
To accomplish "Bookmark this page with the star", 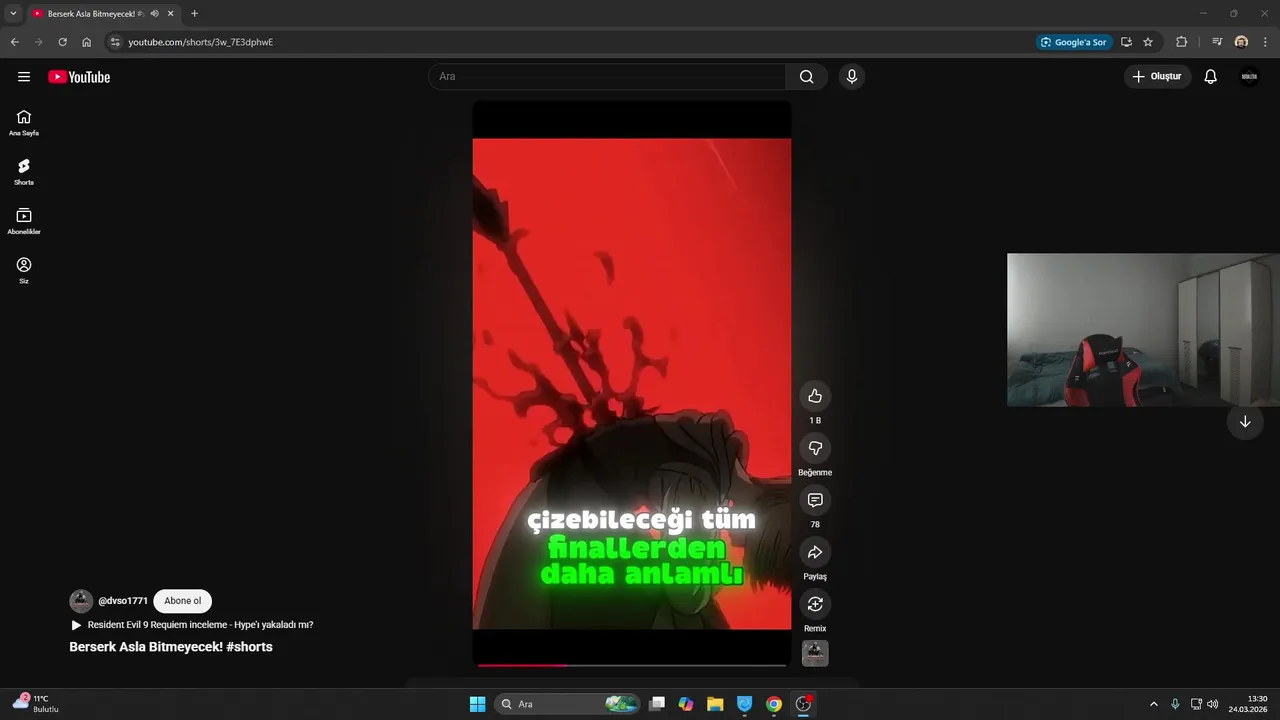I will 1148,42.
